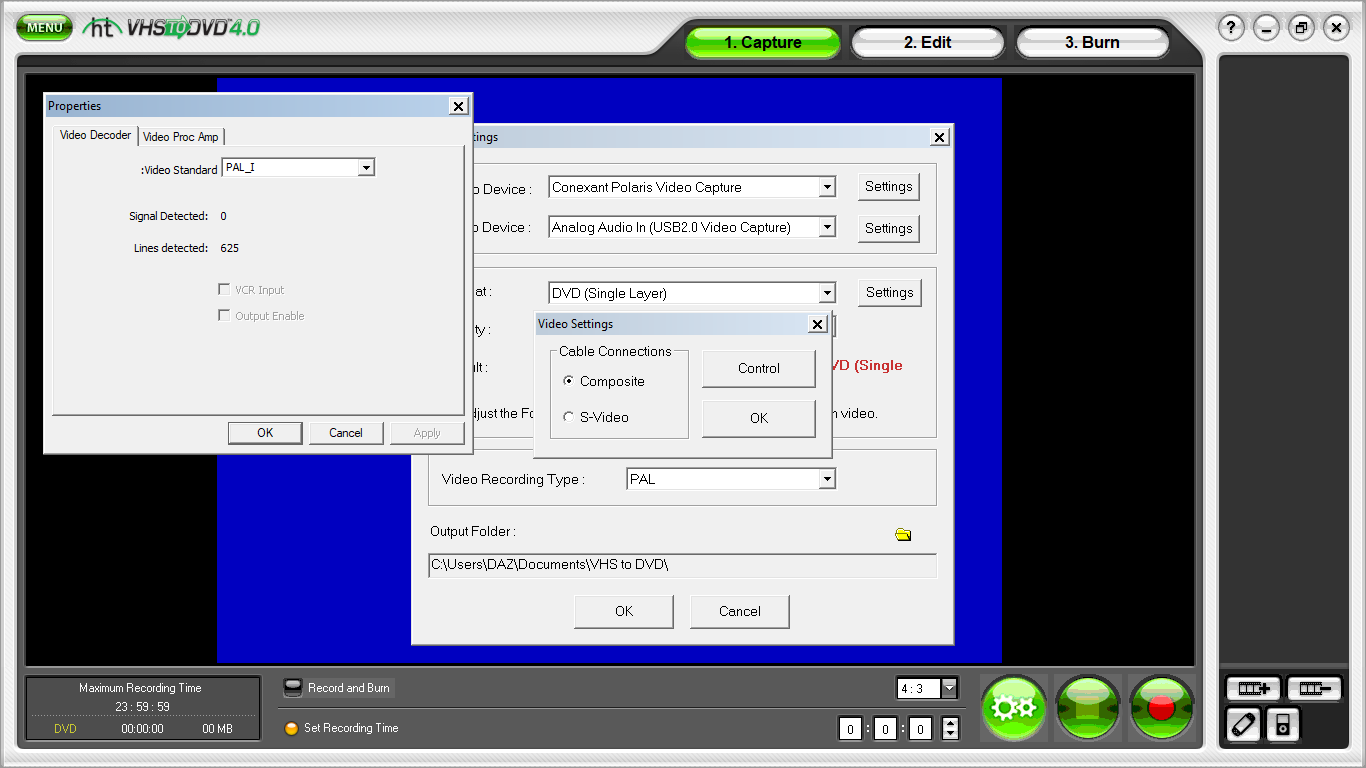
Task: Click the Lines detected value 625
Action: click(x=229, y=248)
